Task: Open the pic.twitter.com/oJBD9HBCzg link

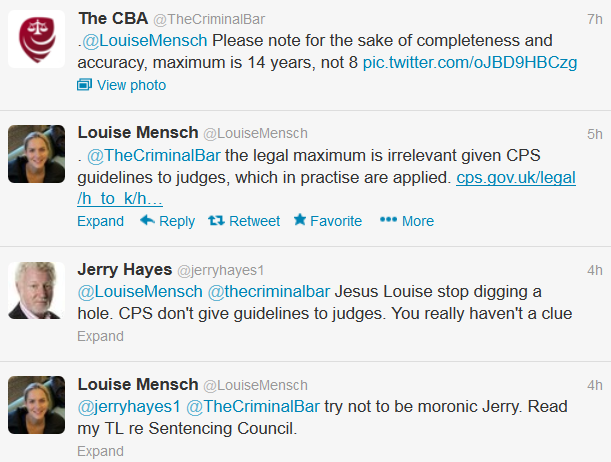Action: tap(470, 62)
